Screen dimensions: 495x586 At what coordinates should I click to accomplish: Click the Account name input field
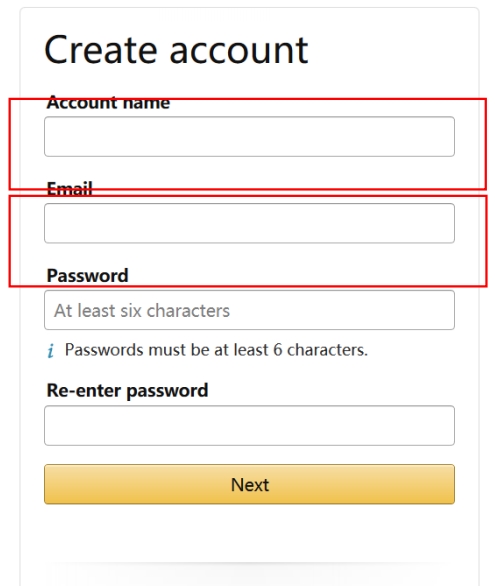249,136
